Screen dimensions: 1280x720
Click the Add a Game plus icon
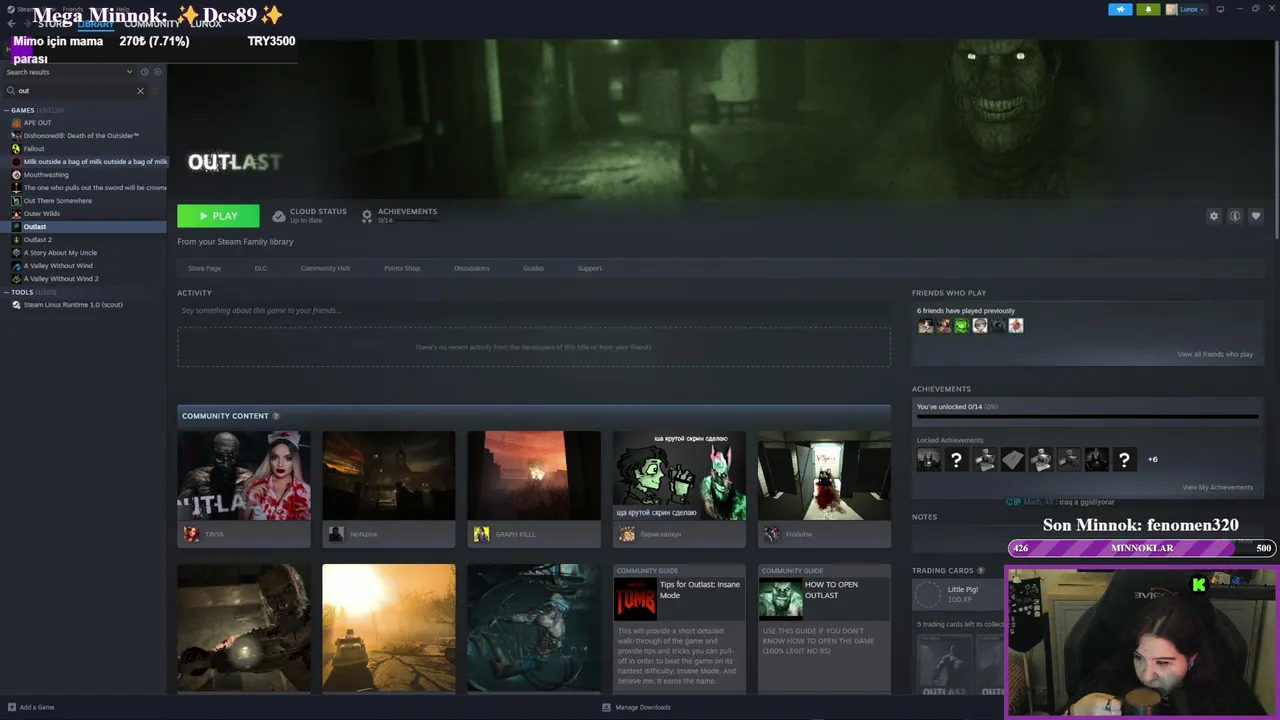10,707
